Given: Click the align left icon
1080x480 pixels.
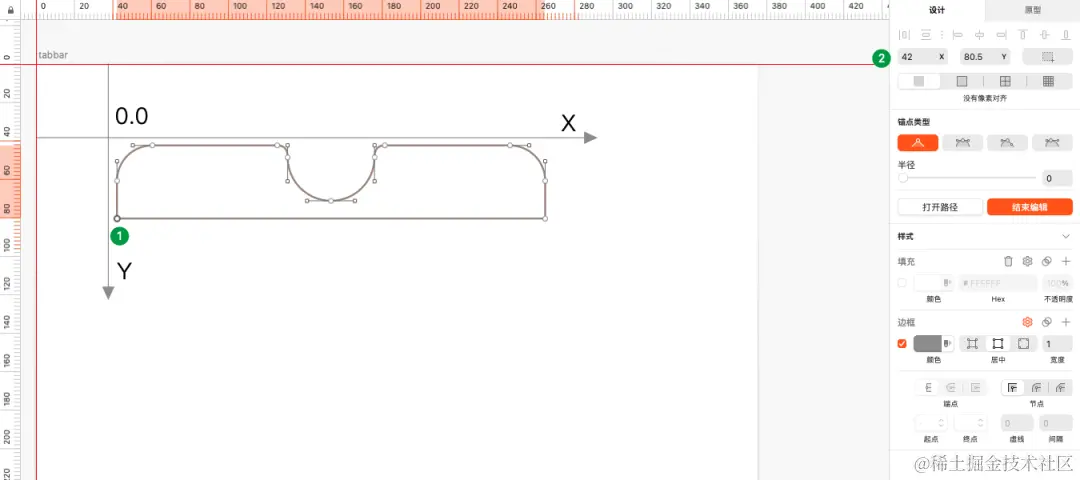Looking at the screenshot, I should pos(957,34).
